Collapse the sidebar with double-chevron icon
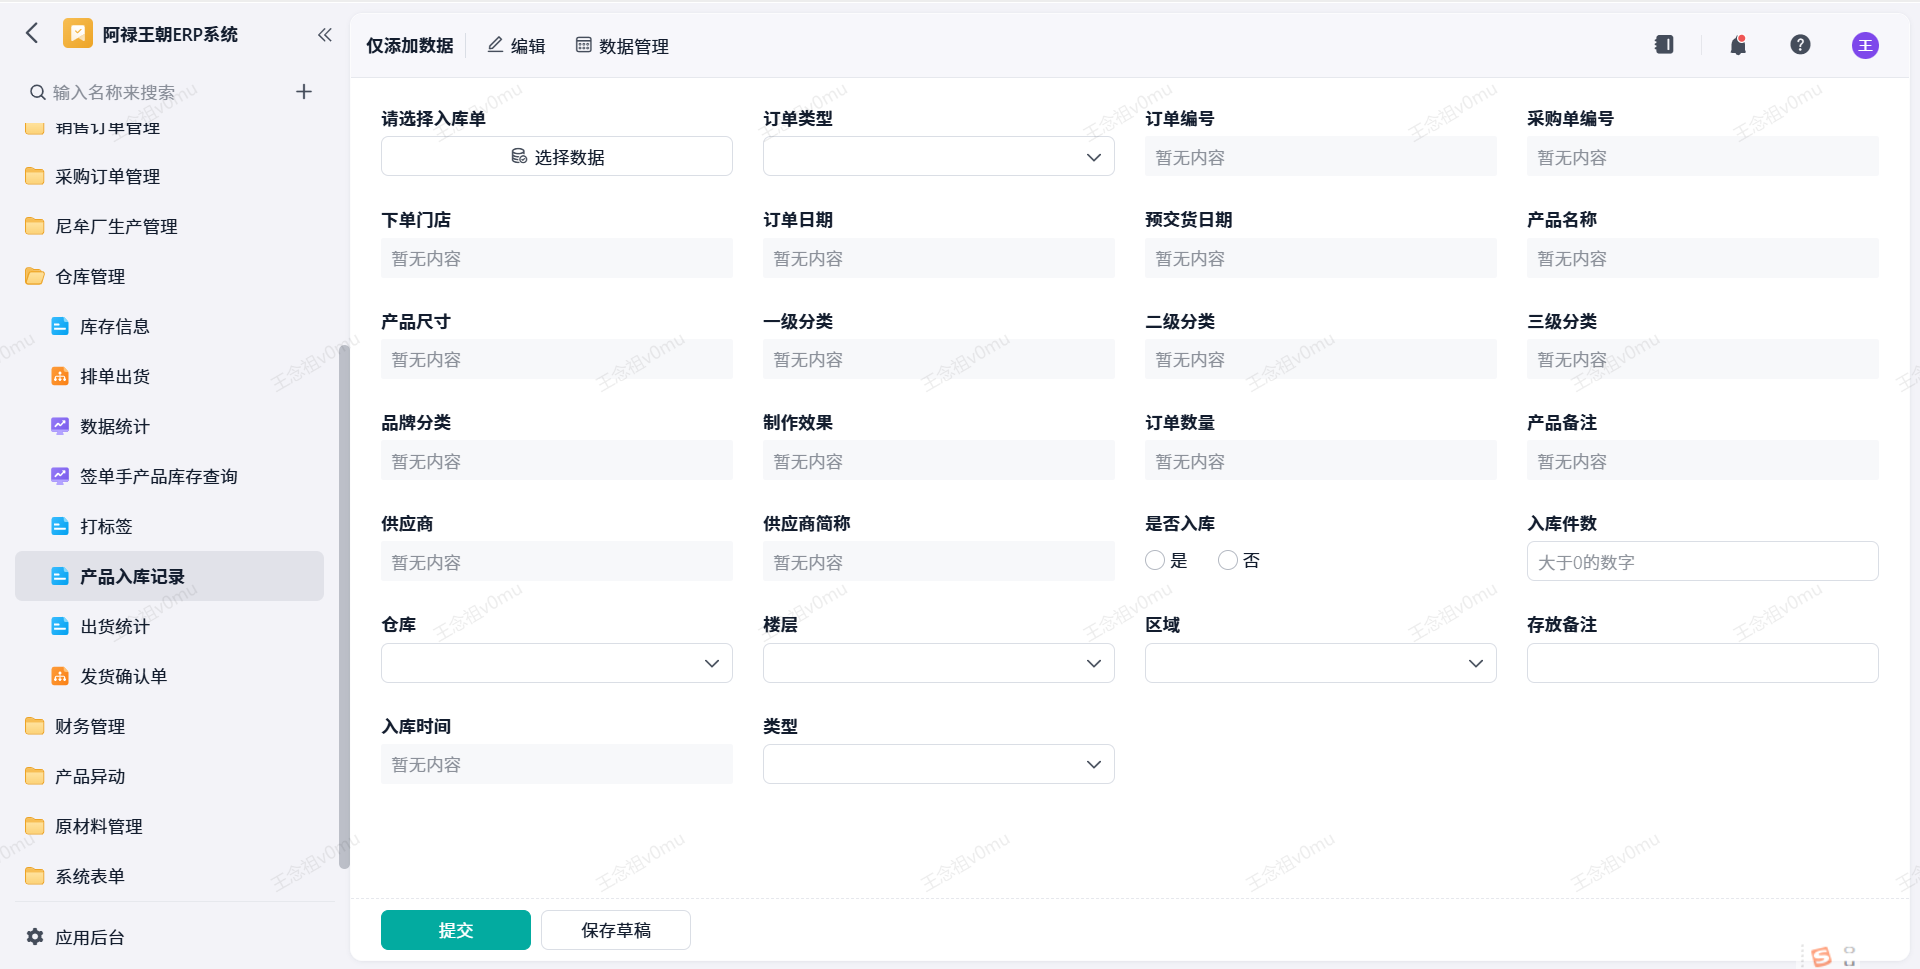The height and width of the screenshot is (969, 1920). coord(325,34)
